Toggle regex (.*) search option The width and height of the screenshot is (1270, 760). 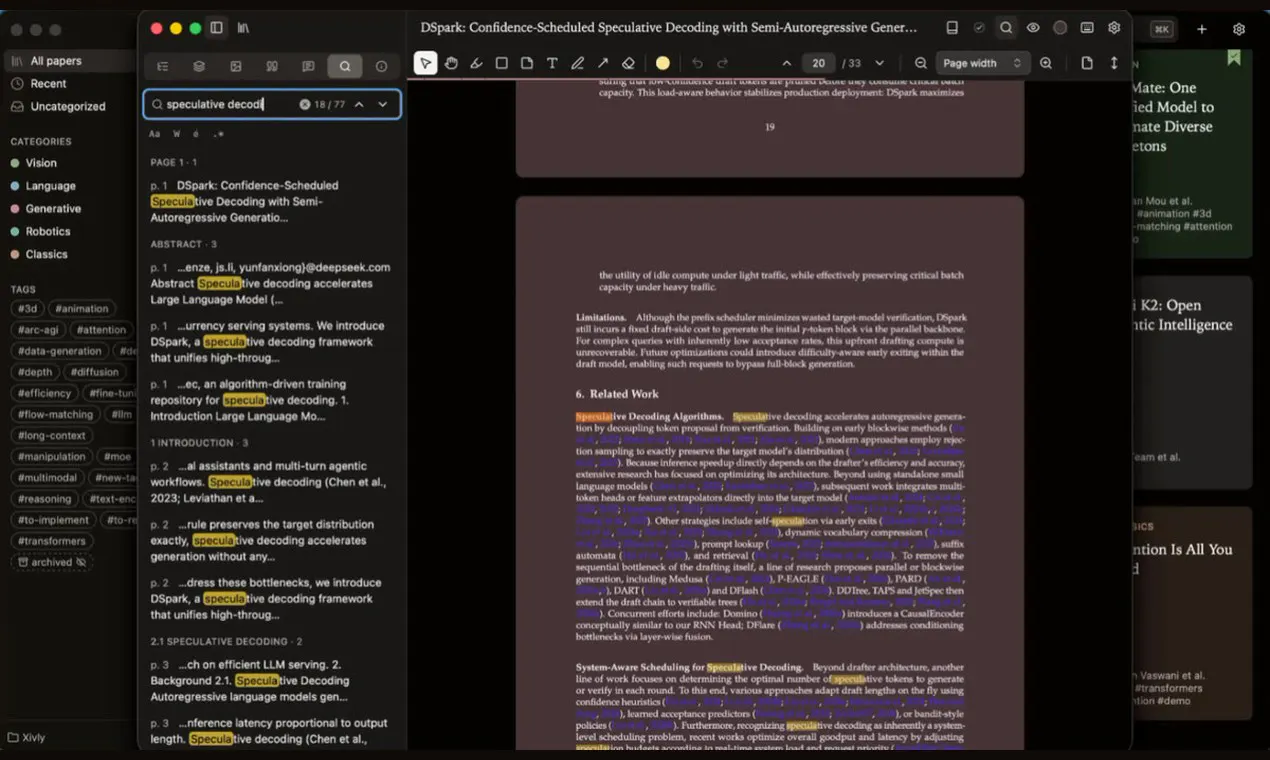click(219, 134)
